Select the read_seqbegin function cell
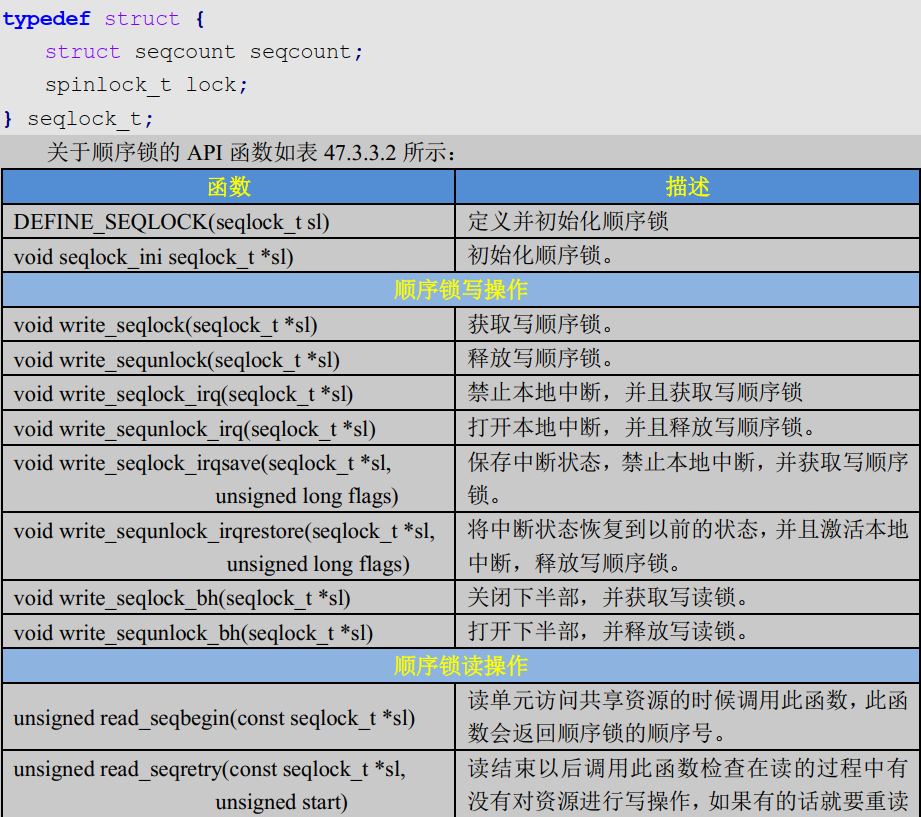The width and height of the screenshot is (921, 817). [214, 718]
